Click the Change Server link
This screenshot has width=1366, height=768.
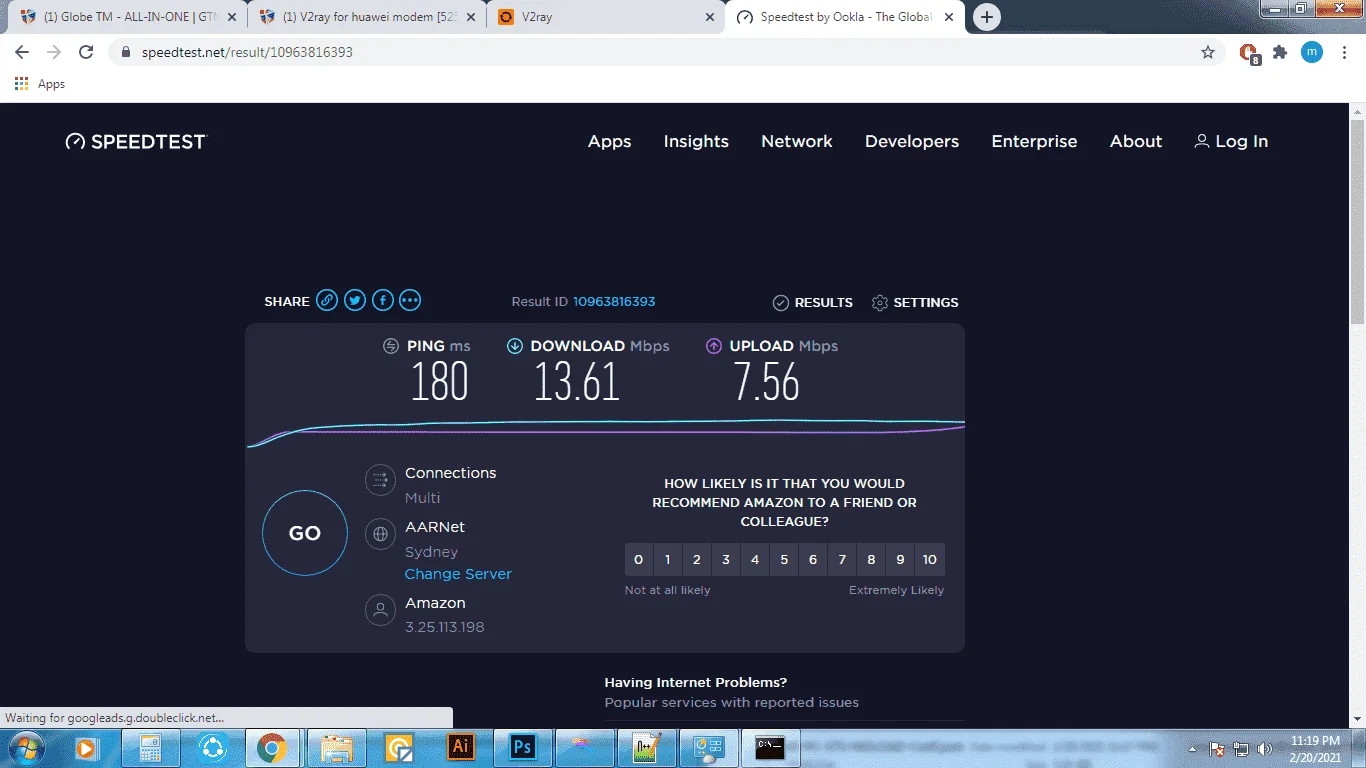coord(458,574)
